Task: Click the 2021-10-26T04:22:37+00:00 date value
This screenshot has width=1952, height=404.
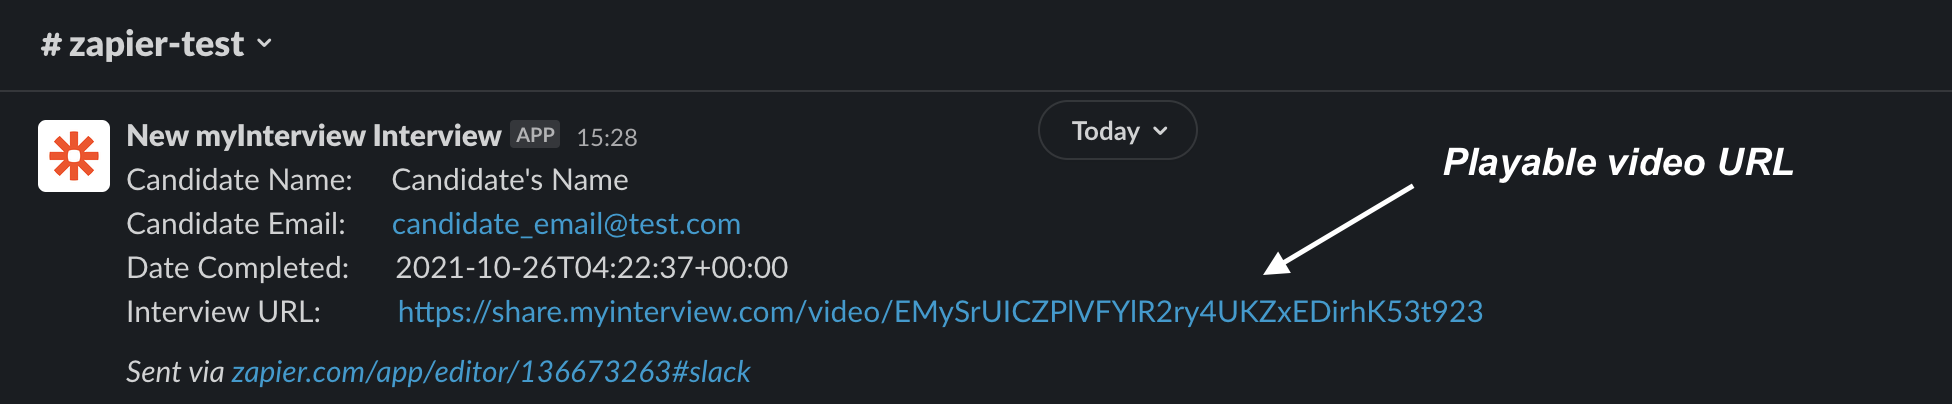Action: [591, 268]
